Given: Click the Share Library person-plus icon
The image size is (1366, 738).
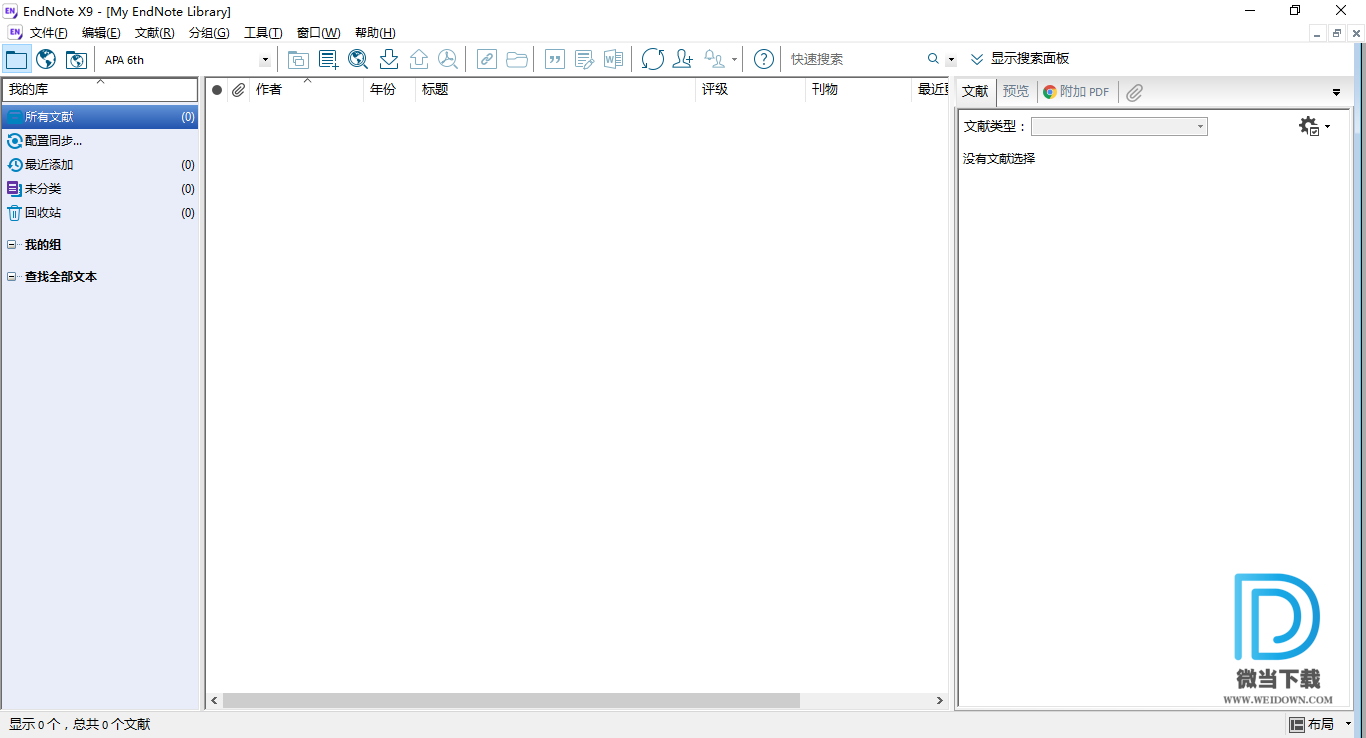Looking at the screenshot, I should (x=683, y=59).
